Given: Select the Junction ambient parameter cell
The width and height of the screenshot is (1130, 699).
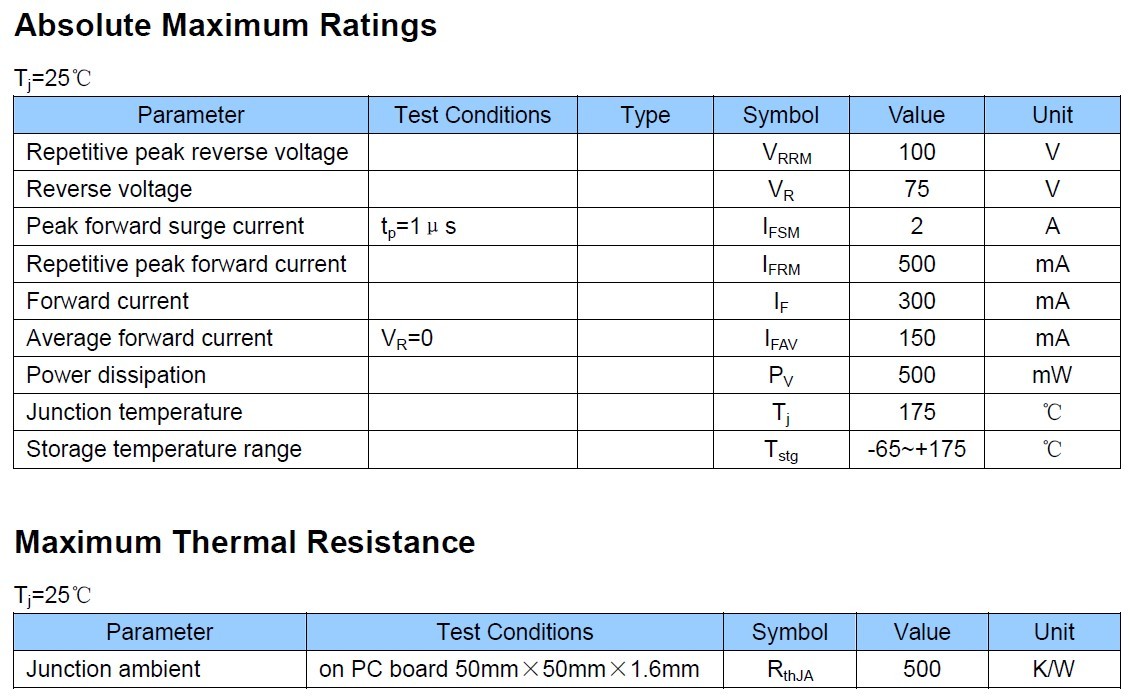Looking at the screenshot, I should pos(113,669).
